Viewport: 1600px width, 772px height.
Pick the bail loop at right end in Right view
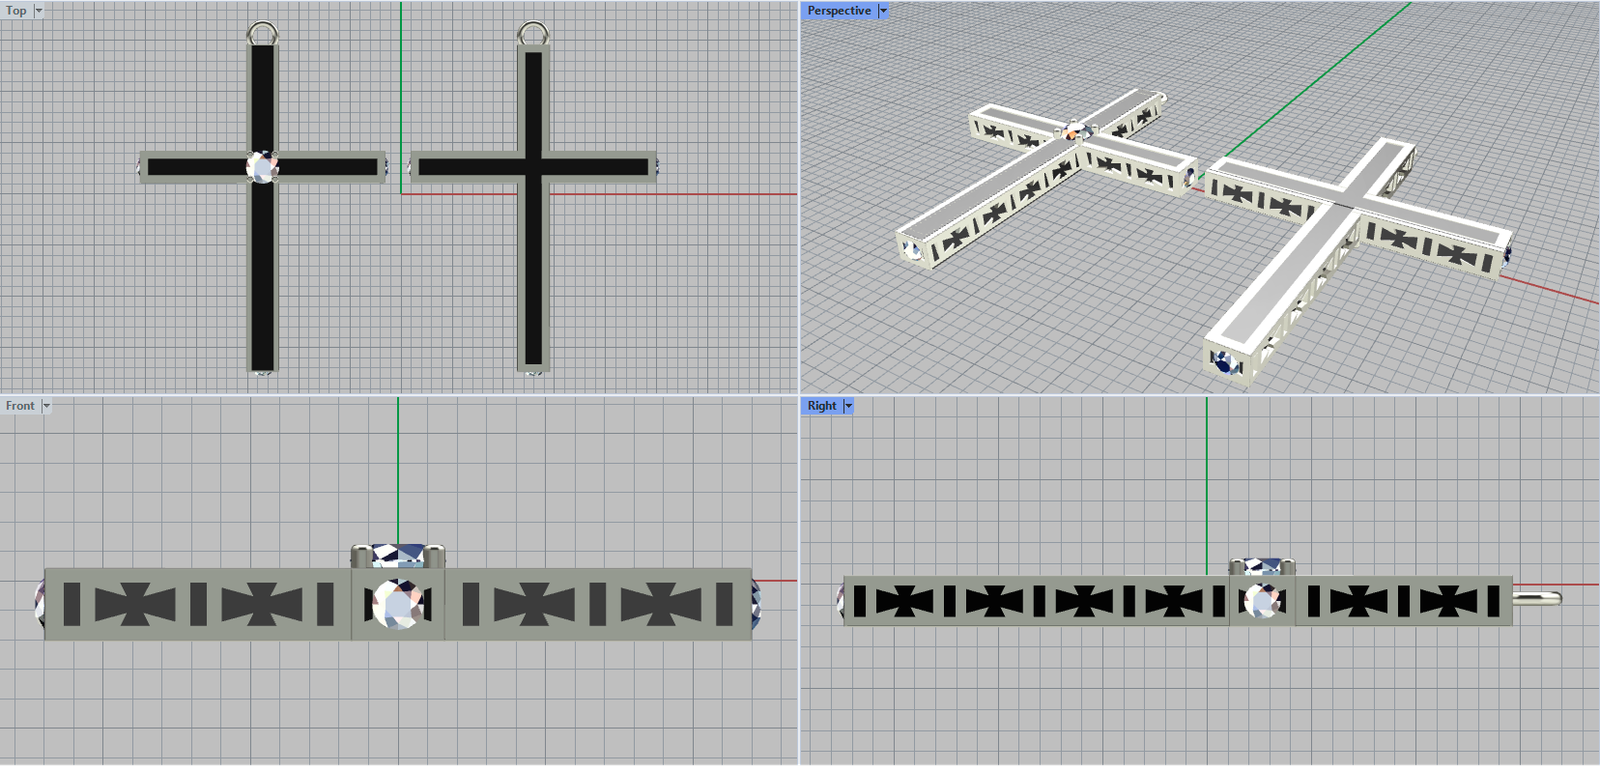1538,598
